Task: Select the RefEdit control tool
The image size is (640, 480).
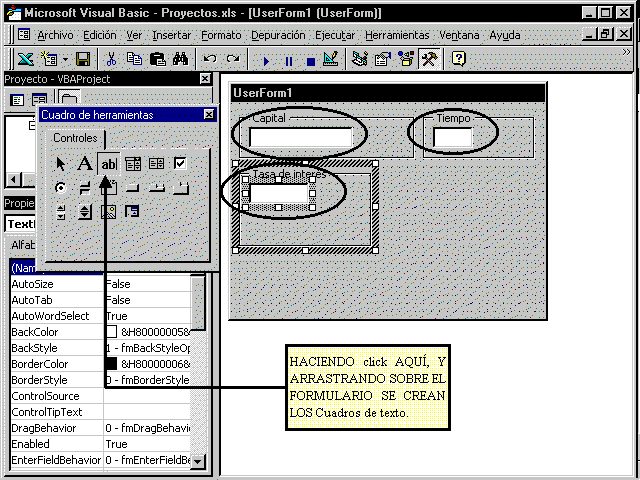Action: [x=132, y=212]
